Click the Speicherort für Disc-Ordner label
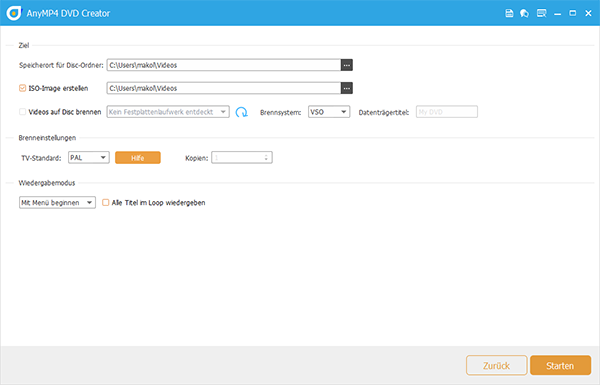Image resolution: width=600 pixels, height=385 pixels. (61, 65)
